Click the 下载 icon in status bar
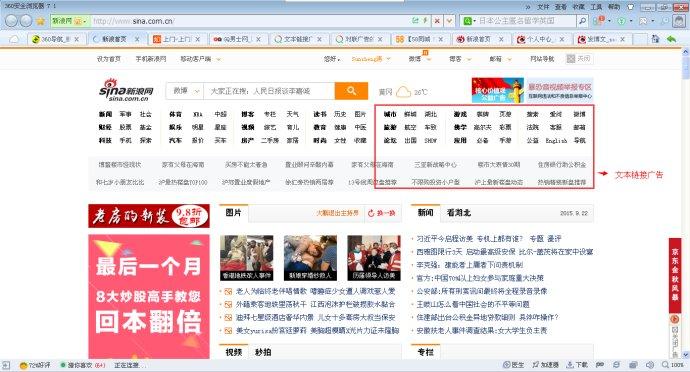The image size is (690, 372). coord(577,365)
